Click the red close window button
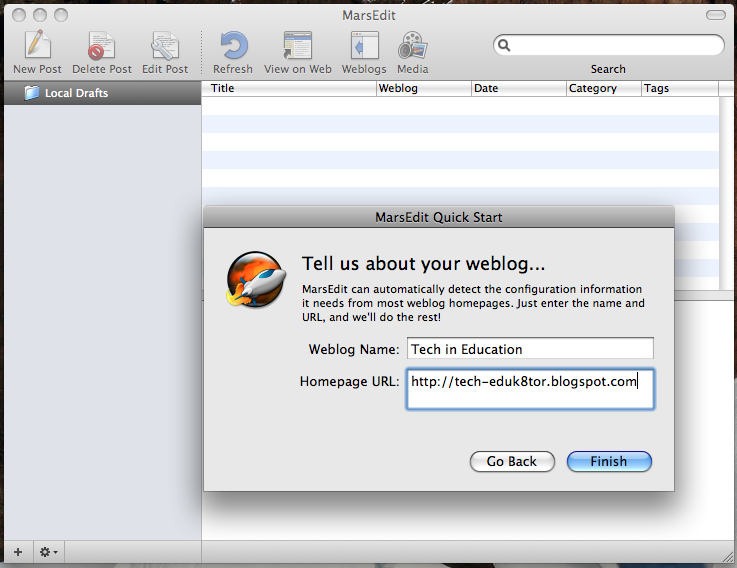Viewport: 737px width, 568px height. point(19,16)
